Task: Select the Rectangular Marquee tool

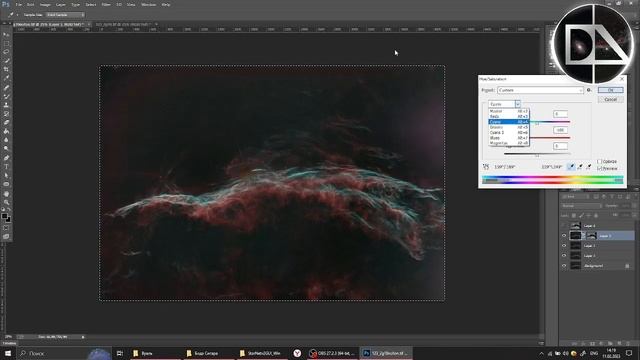Action: (6, 43)
